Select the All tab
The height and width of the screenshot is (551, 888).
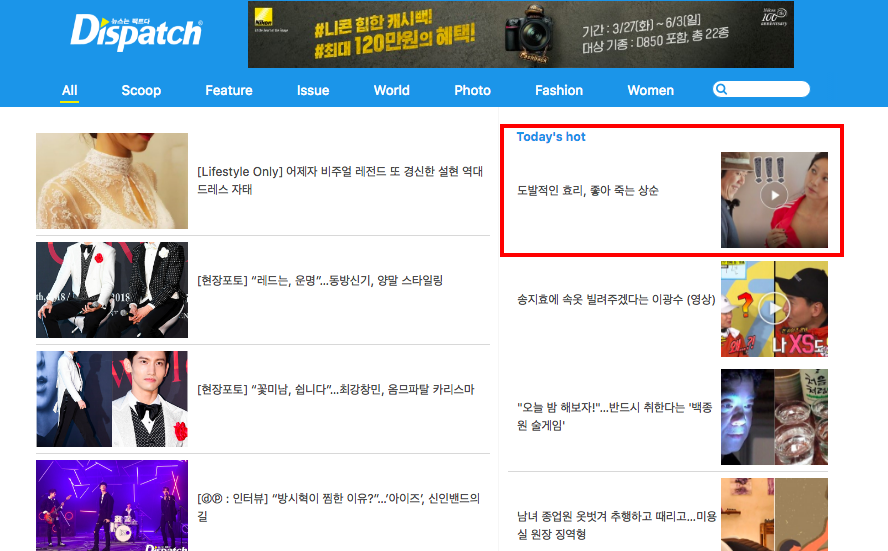click(x=70, y=91)
